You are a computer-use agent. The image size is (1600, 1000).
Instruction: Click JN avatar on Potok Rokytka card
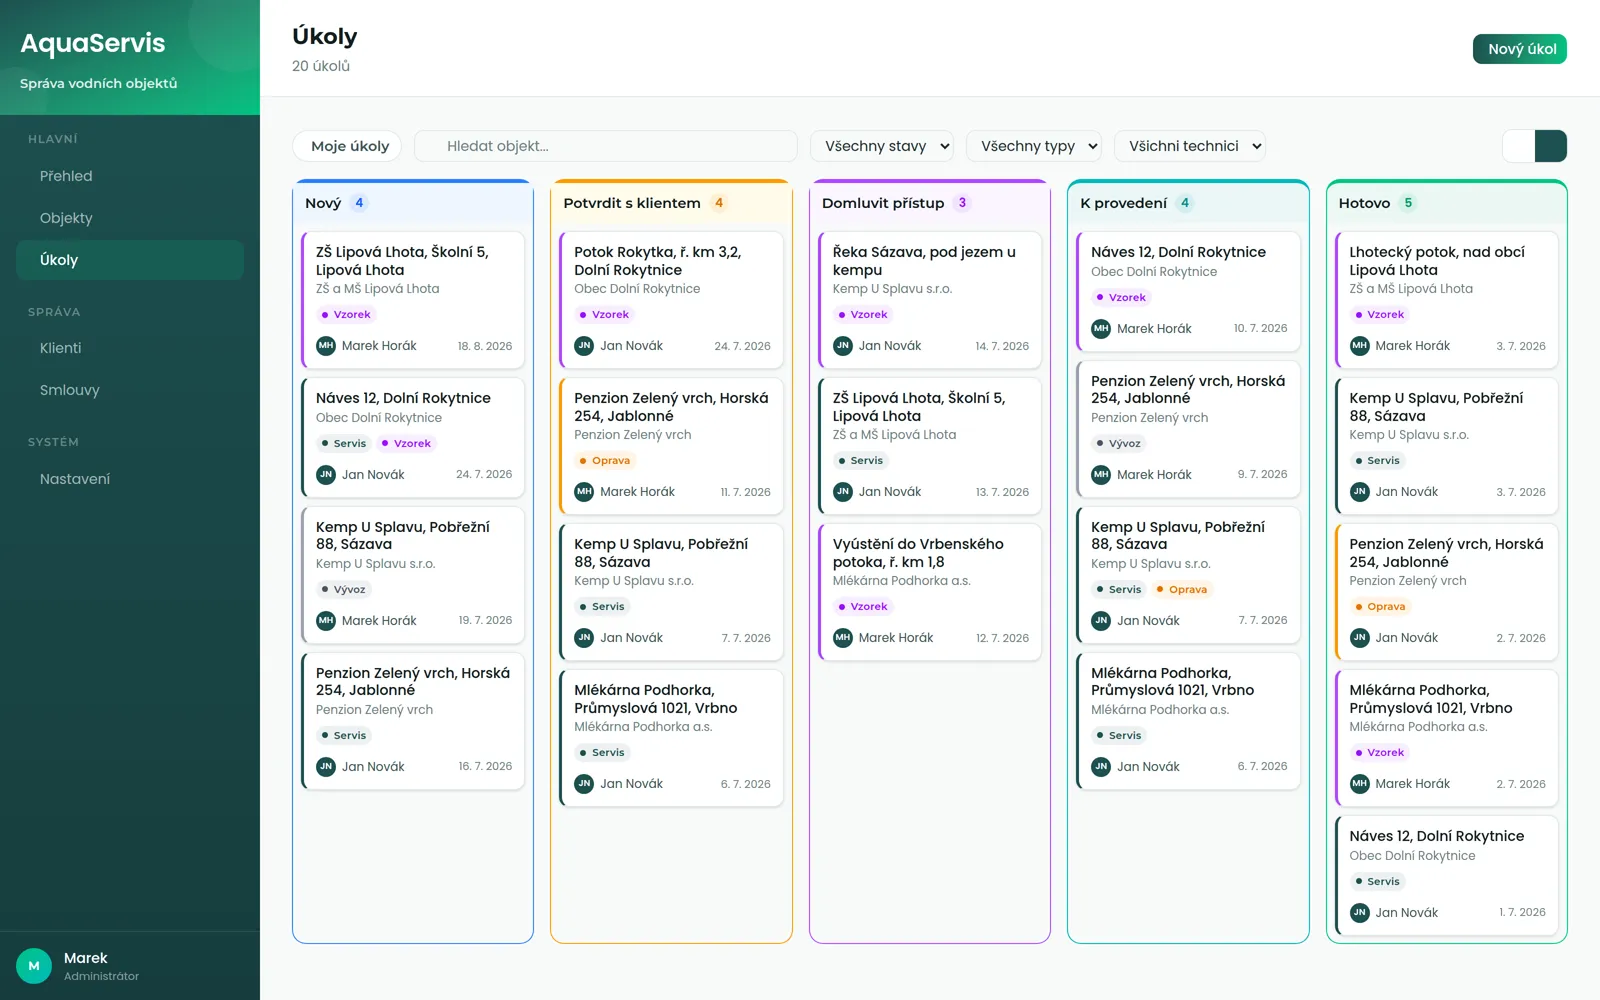[x=584, y=346]
